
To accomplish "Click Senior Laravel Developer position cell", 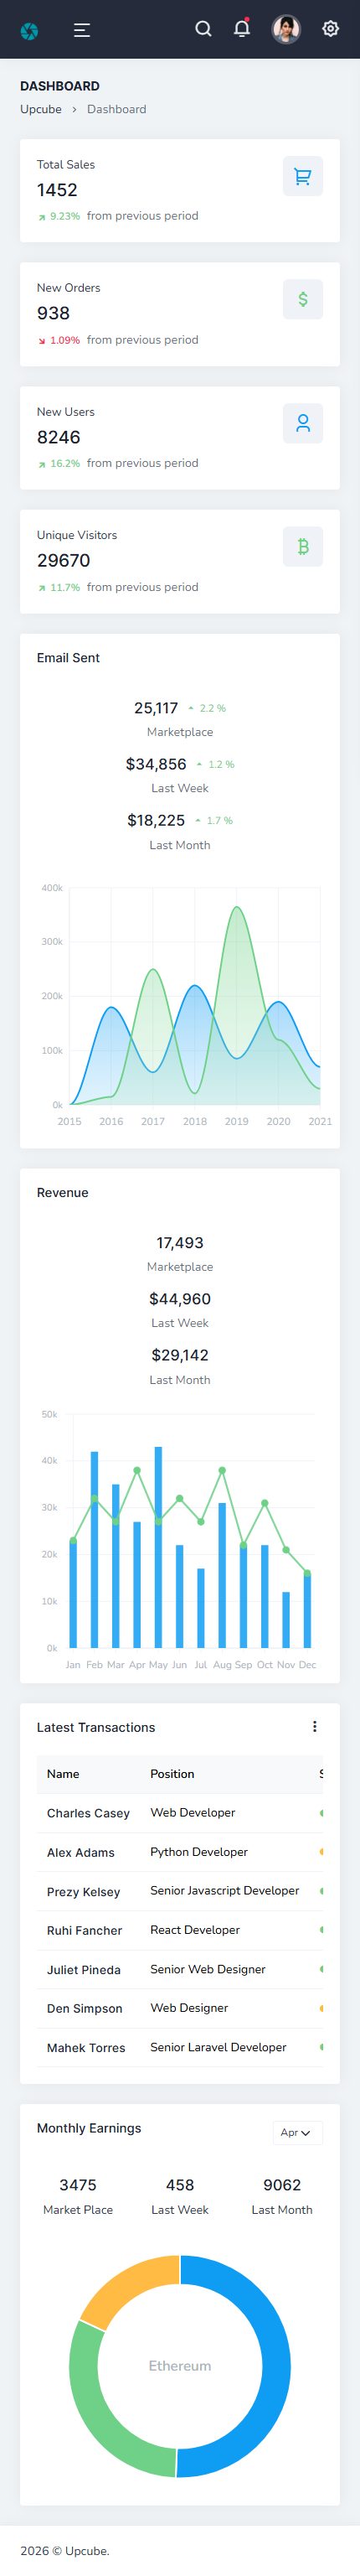I will 218,2046.
